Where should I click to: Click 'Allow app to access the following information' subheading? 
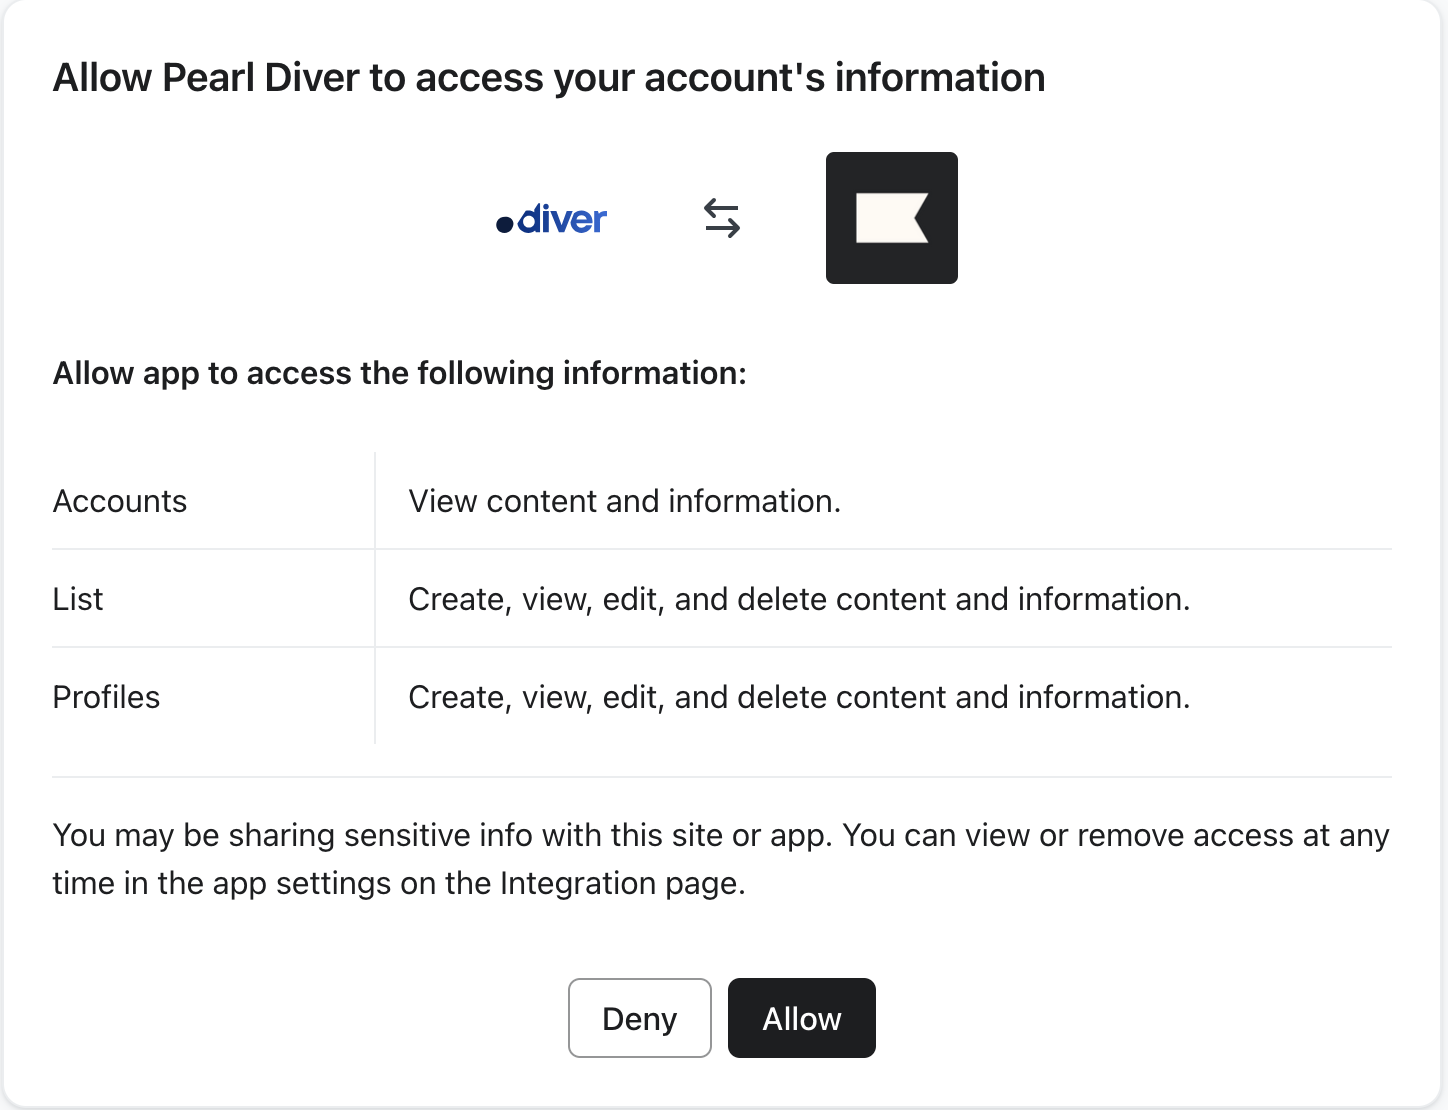399,373
